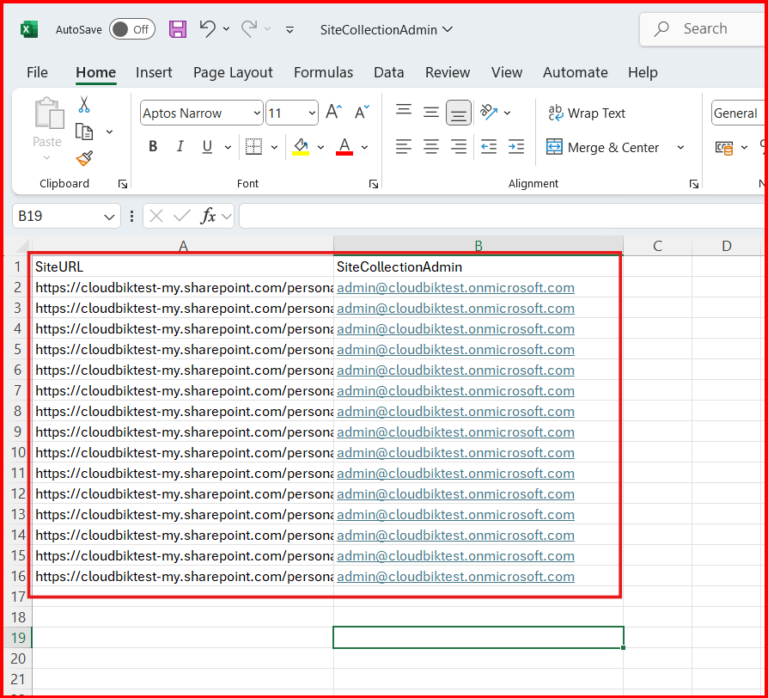
Task: Open the File menu tab
Action: [x=37, y=72]
